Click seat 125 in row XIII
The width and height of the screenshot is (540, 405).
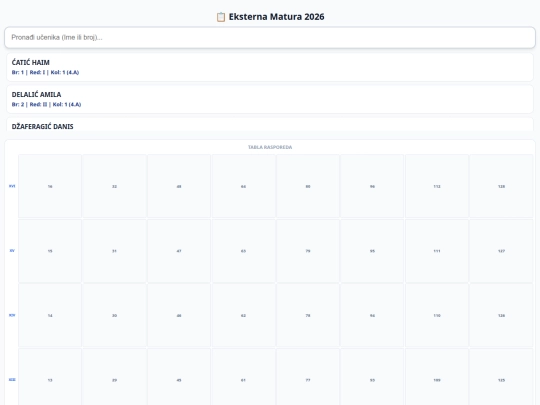(501, 377)
